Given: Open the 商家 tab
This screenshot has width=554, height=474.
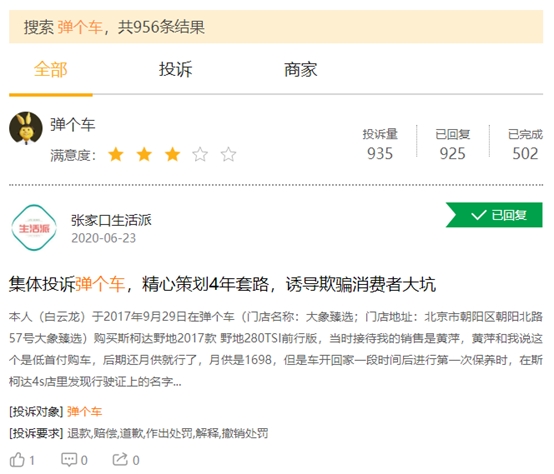Looking at the screenshot, I should [x=301, y=69].
